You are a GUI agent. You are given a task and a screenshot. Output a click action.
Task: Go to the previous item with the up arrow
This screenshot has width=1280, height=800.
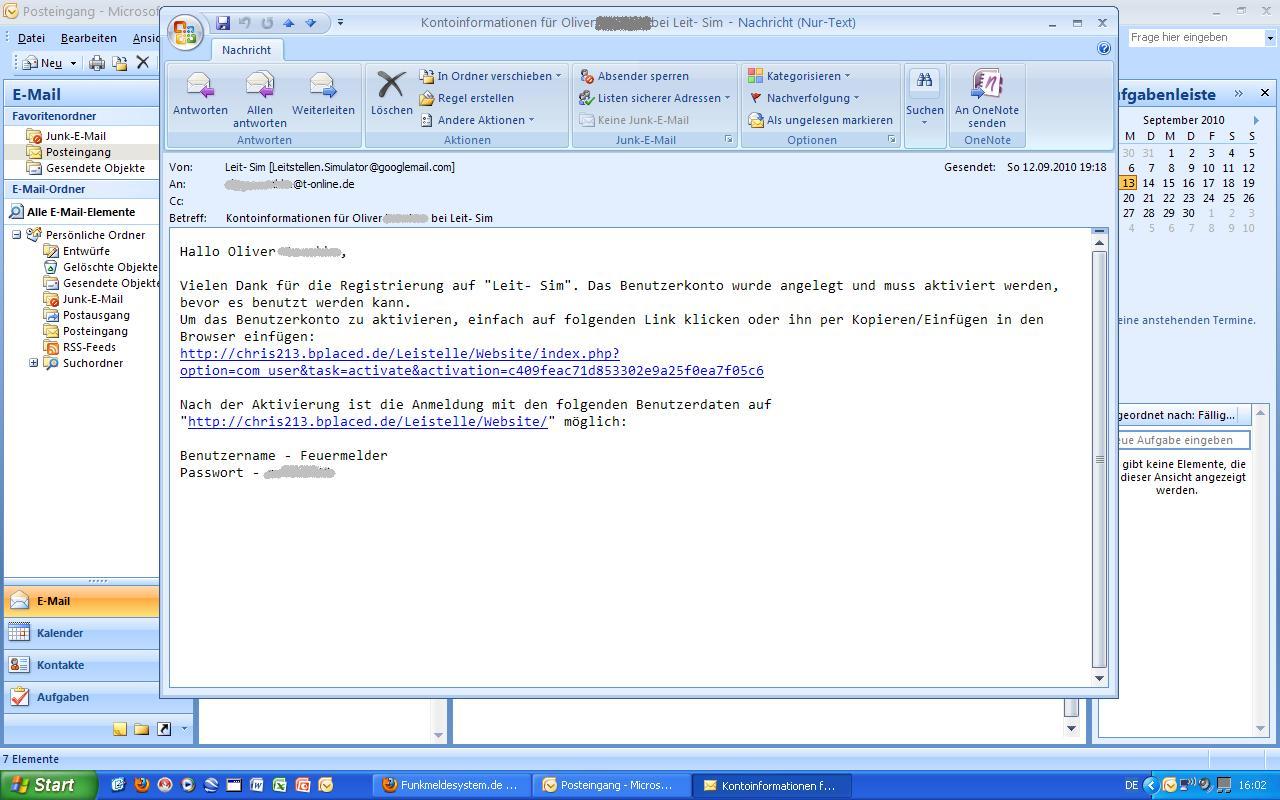click(289, 23)
